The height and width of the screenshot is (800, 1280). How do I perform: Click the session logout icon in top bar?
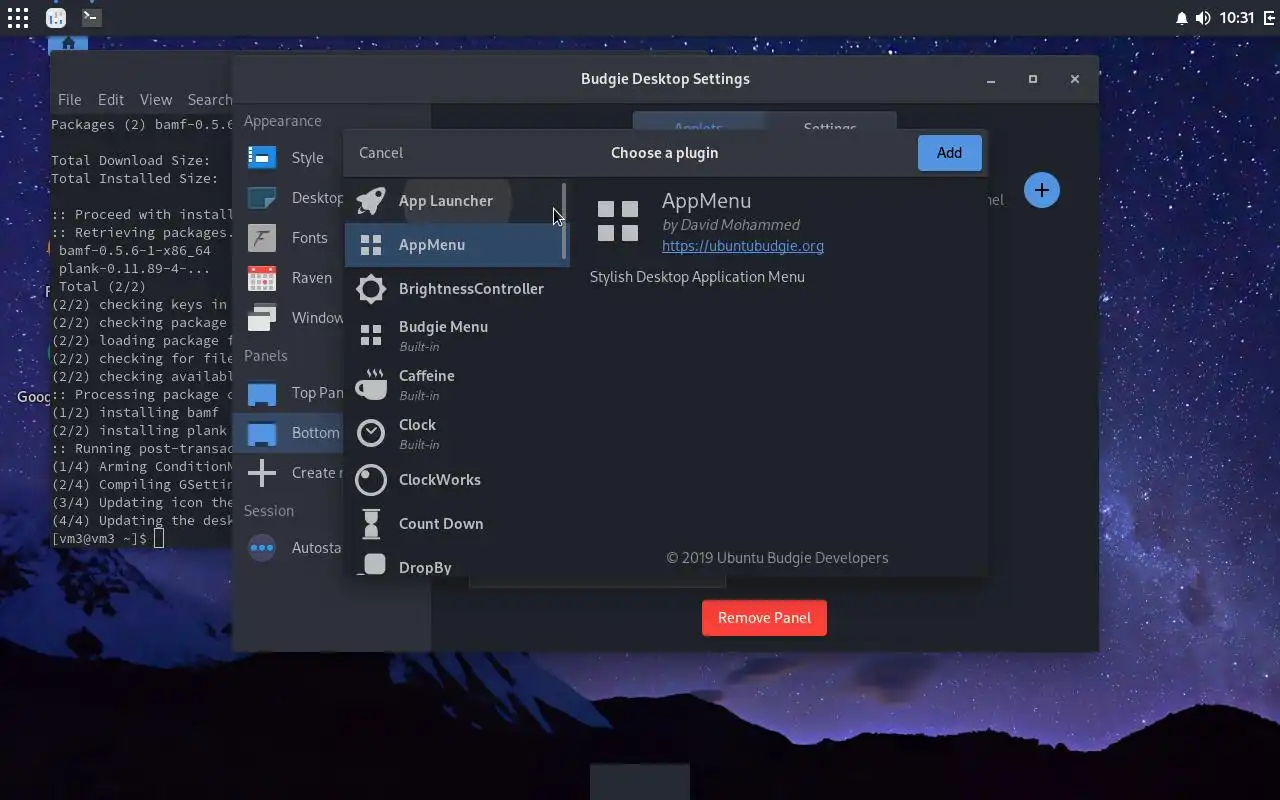(x=1270, y=18)
